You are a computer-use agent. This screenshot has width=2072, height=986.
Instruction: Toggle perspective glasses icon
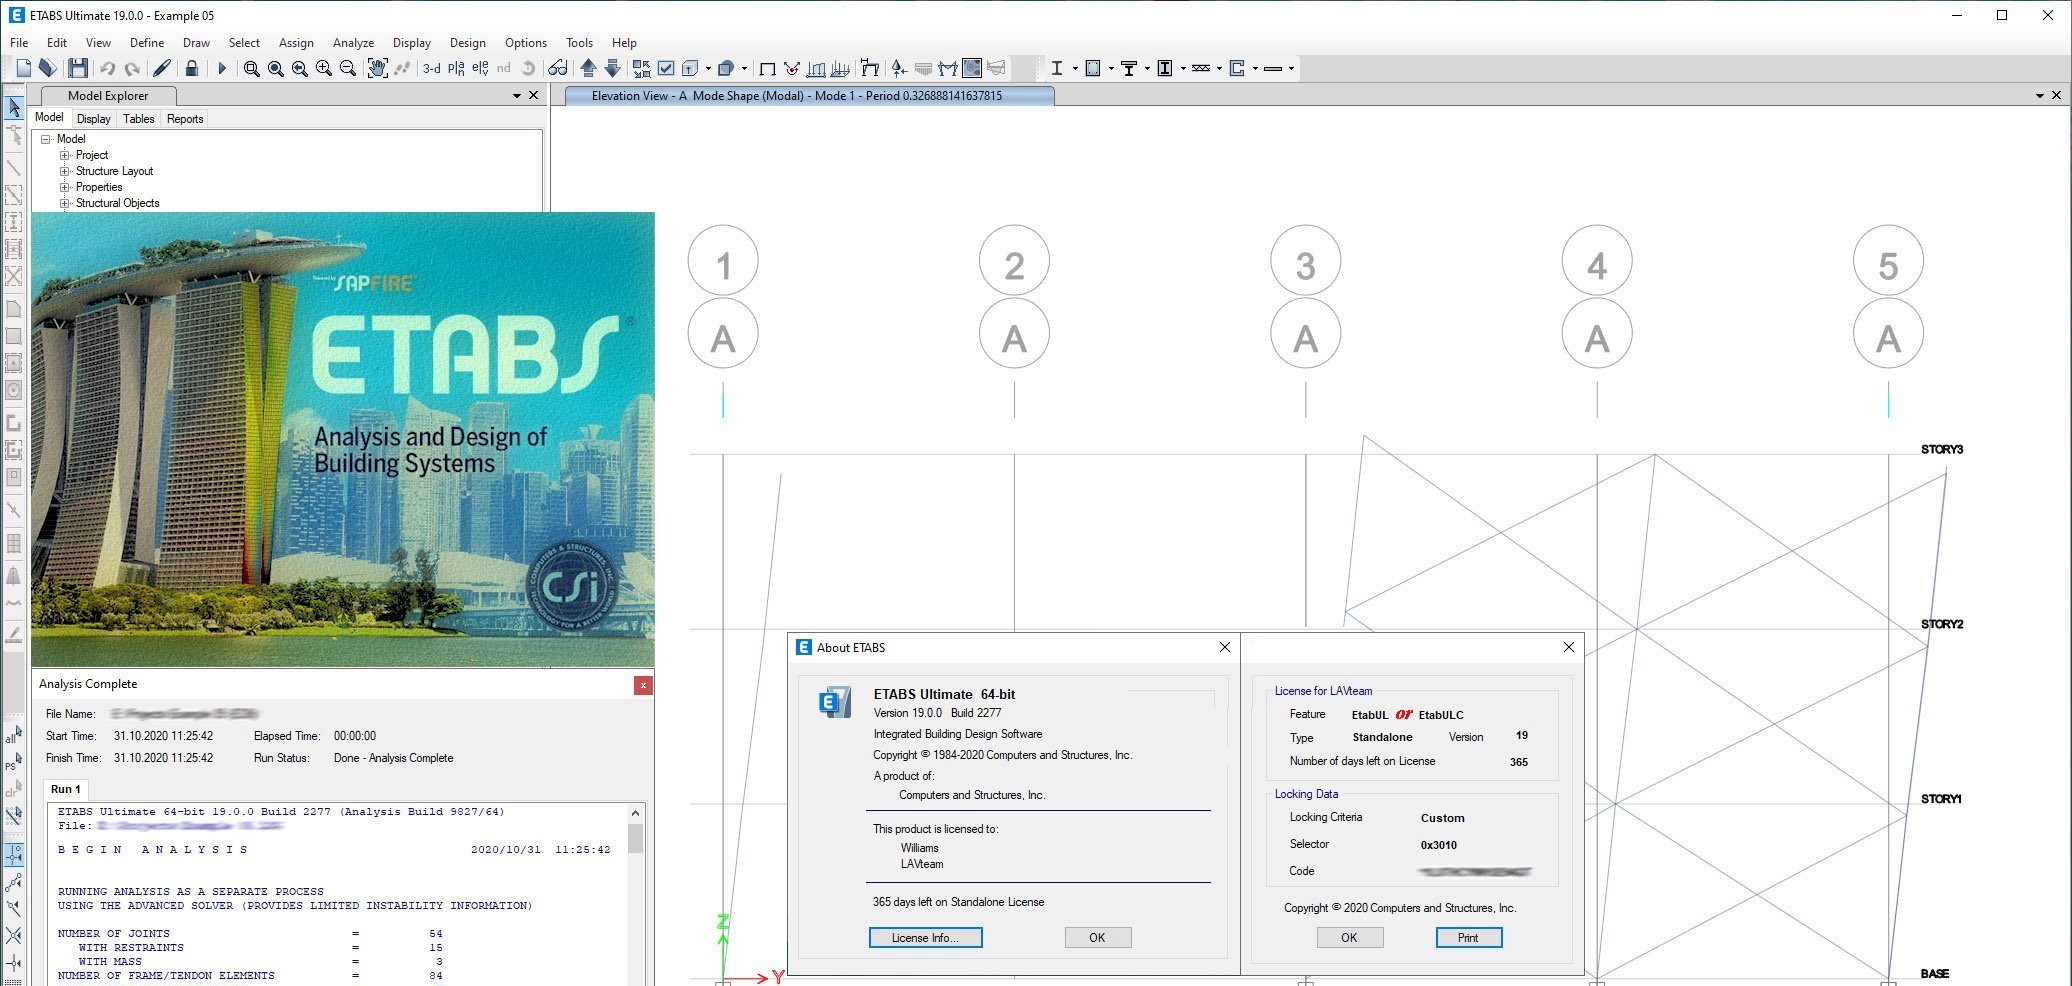[x=558, y=68]
